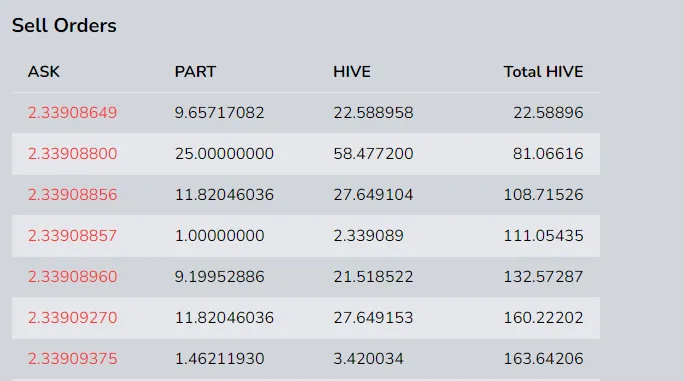Click HIVE value 22.588958
The image size is (684, 381).
tap(373, 113)
